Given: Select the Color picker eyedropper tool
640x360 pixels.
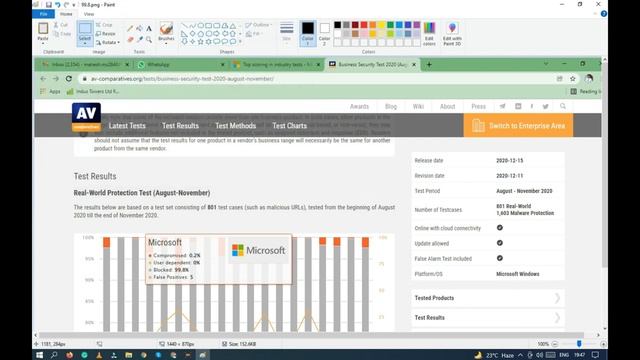Looking at the screenshot, I should point(140,39).
